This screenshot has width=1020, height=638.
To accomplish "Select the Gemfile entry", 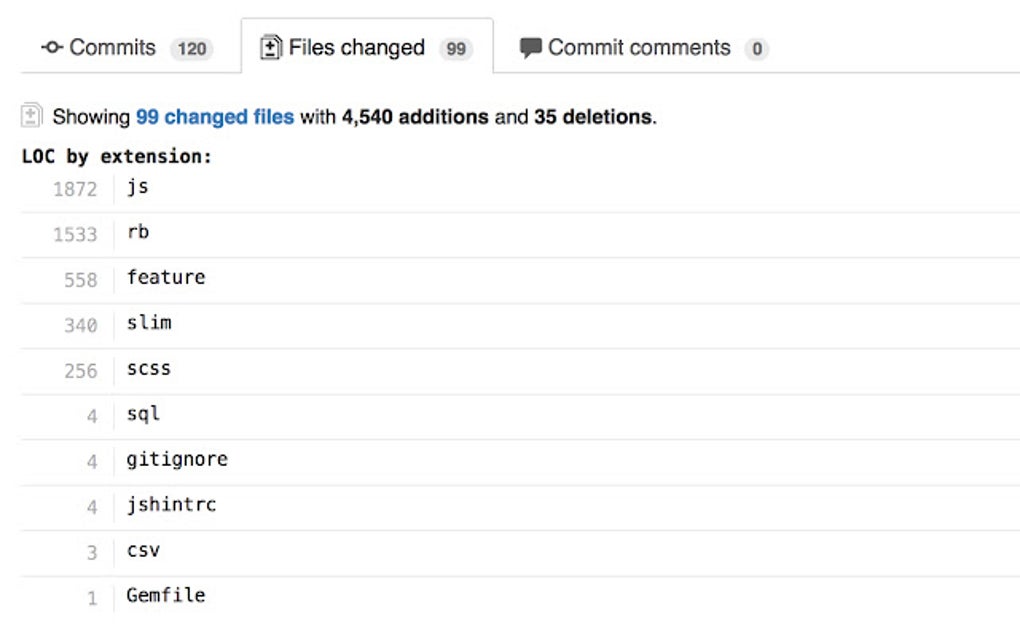I will click(165, 595).
